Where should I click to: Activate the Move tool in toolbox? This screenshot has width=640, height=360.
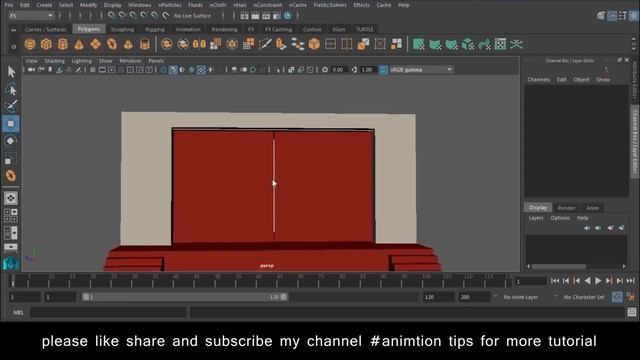11,124
